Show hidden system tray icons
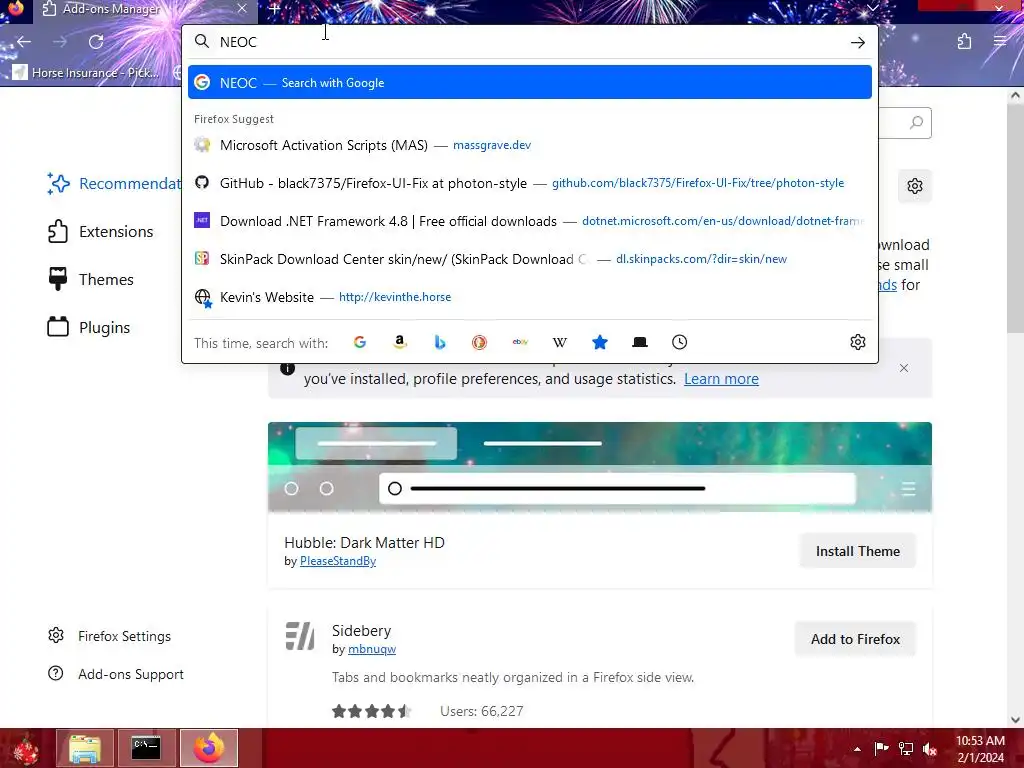The width and height of the screenshot is (1024, 768). pyautogui.click(x=857, y=749)
